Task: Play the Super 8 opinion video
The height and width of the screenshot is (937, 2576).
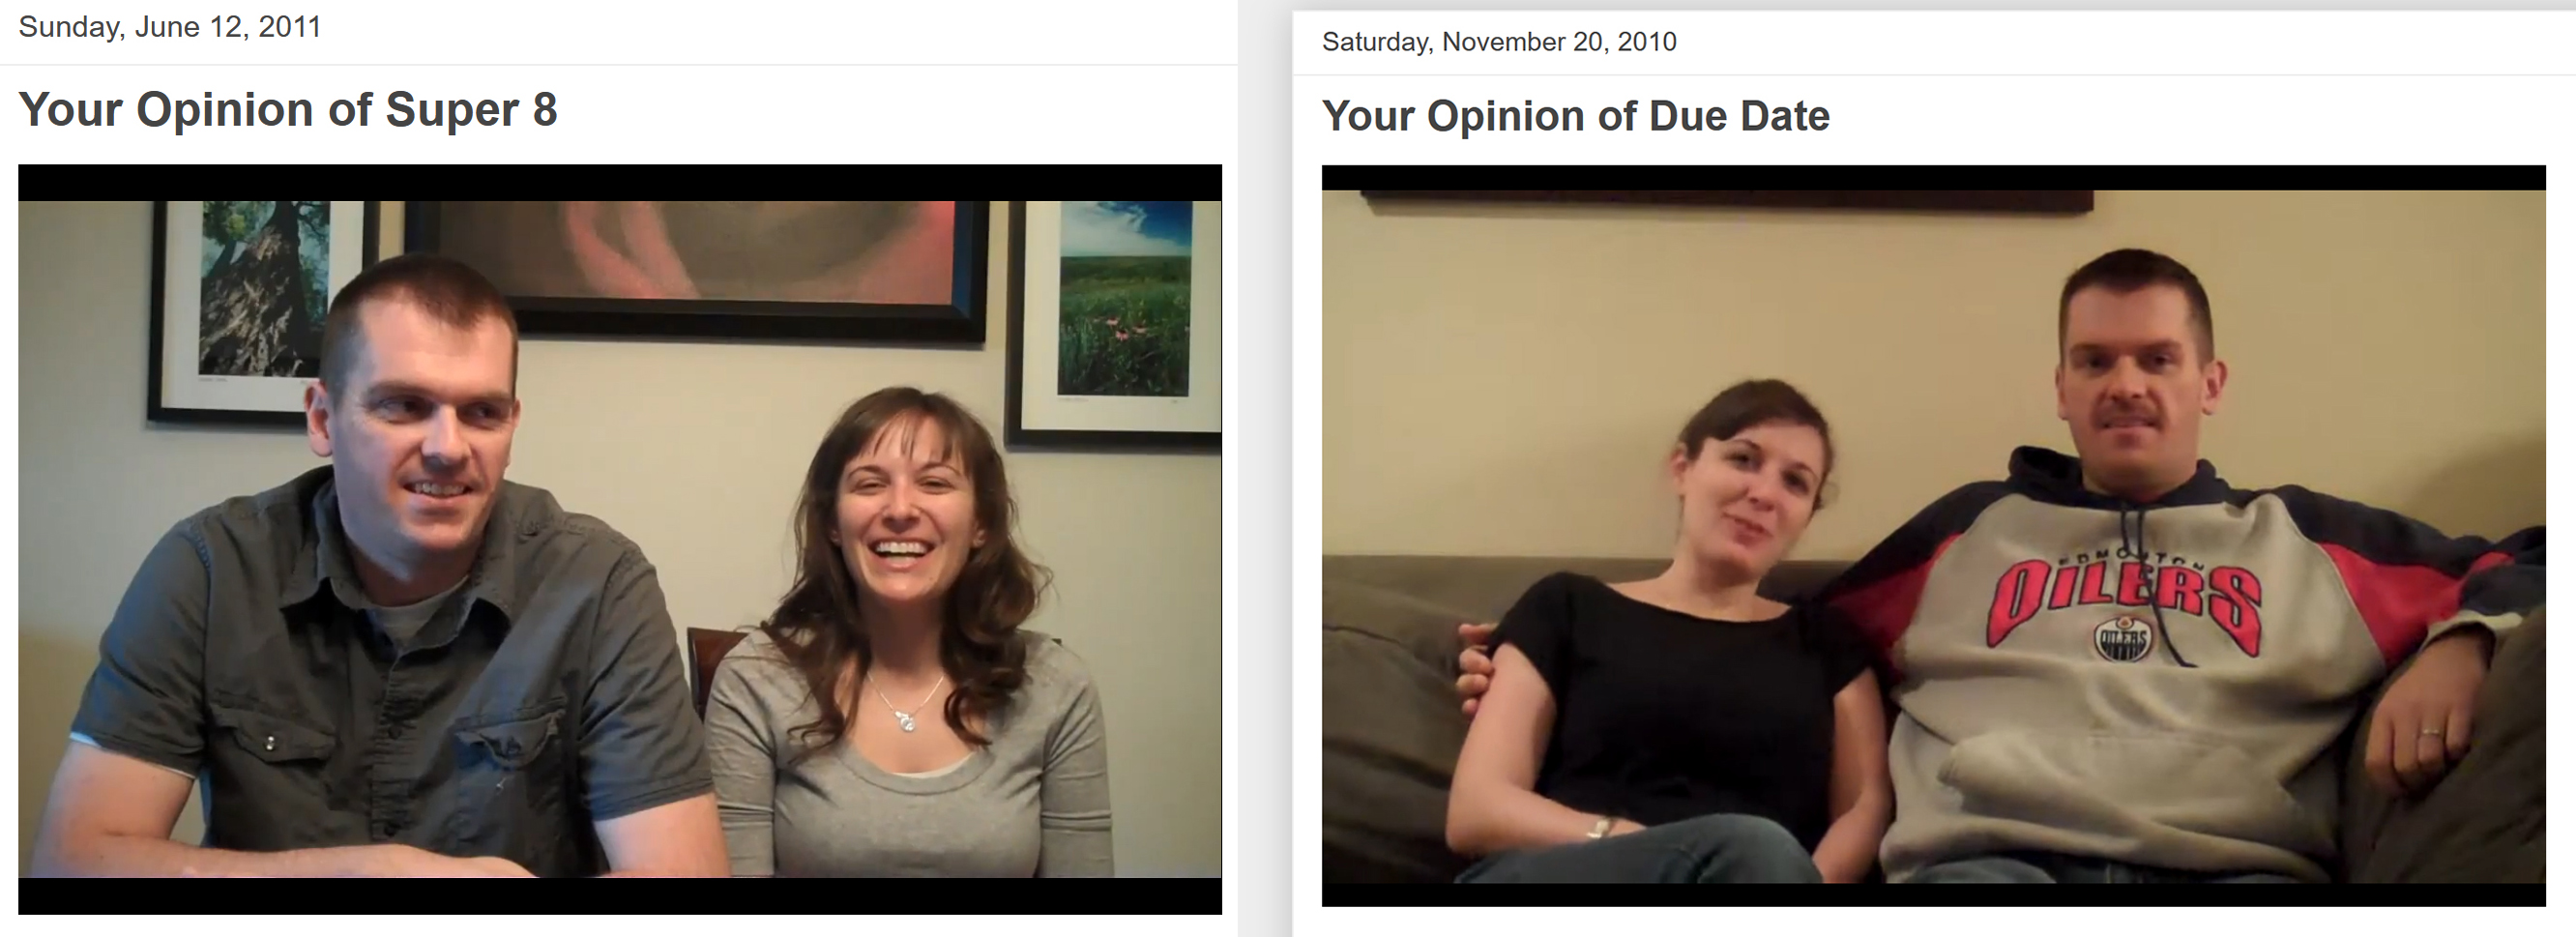Action: pyautogui.click(x=620, y=539)
